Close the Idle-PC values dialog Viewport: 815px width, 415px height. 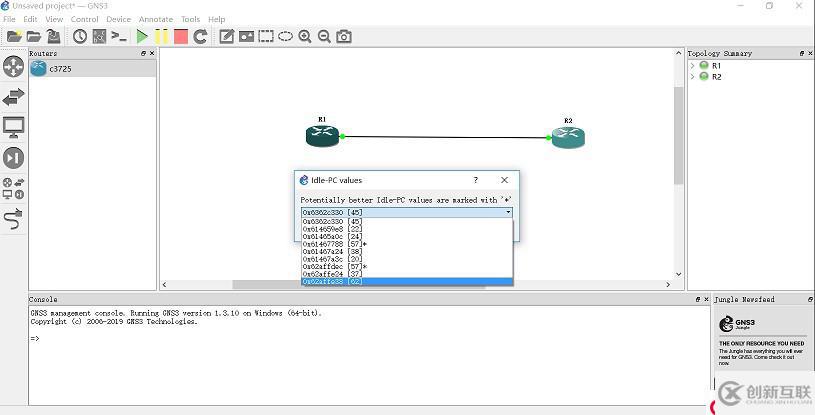[x=504, y=180]
